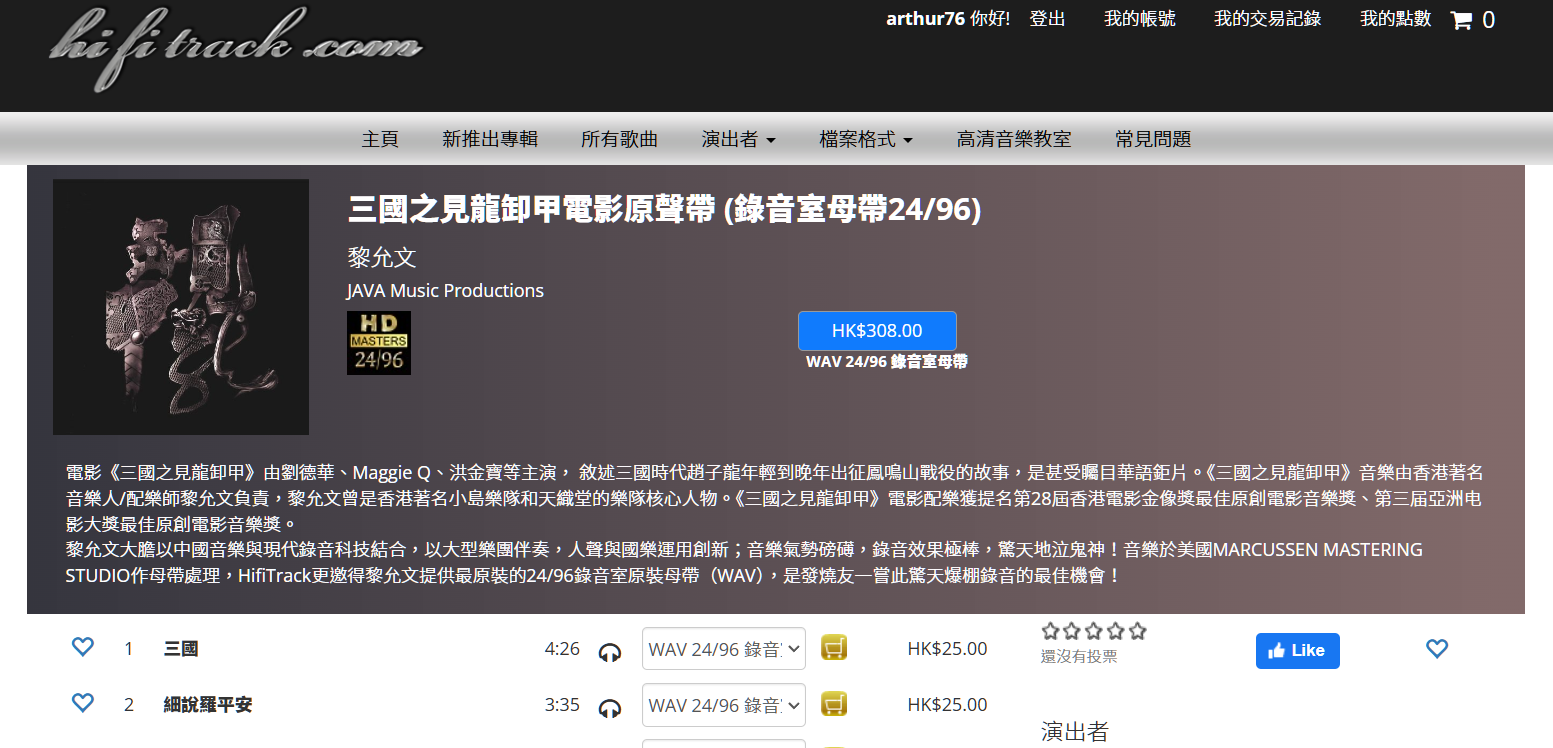Viewport: 1553px width, 748px height.
Task: Click track title 三國
Action: point(181,649)
